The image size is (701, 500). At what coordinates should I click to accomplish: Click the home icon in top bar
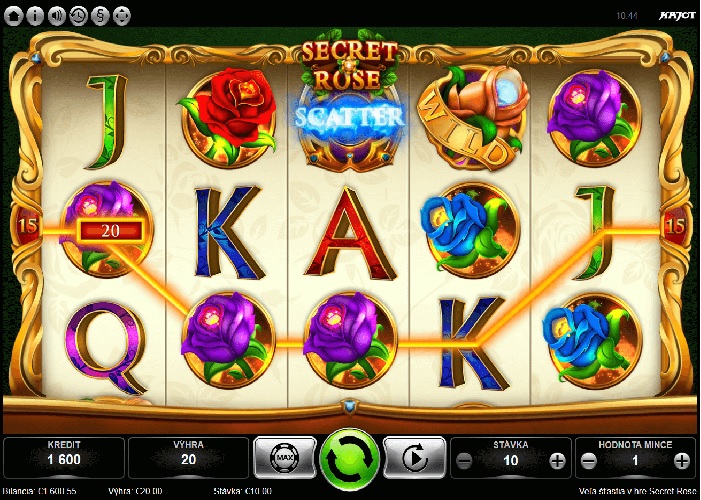[13, 16]
